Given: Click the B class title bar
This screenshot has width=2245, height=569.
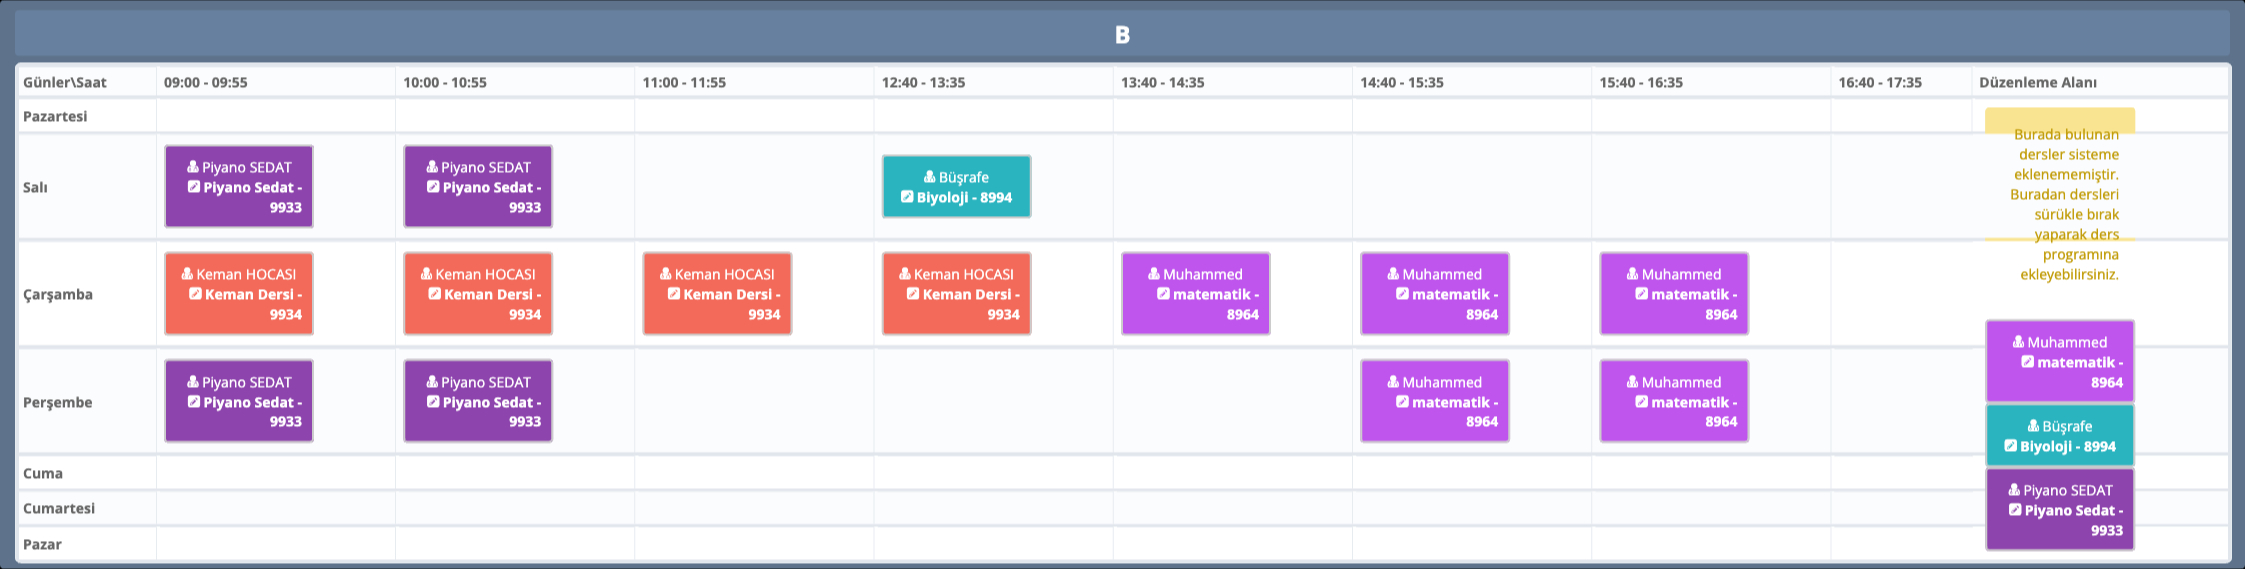Looking at the screenshot, I should pyautogui.click(x=1122, y=35).
